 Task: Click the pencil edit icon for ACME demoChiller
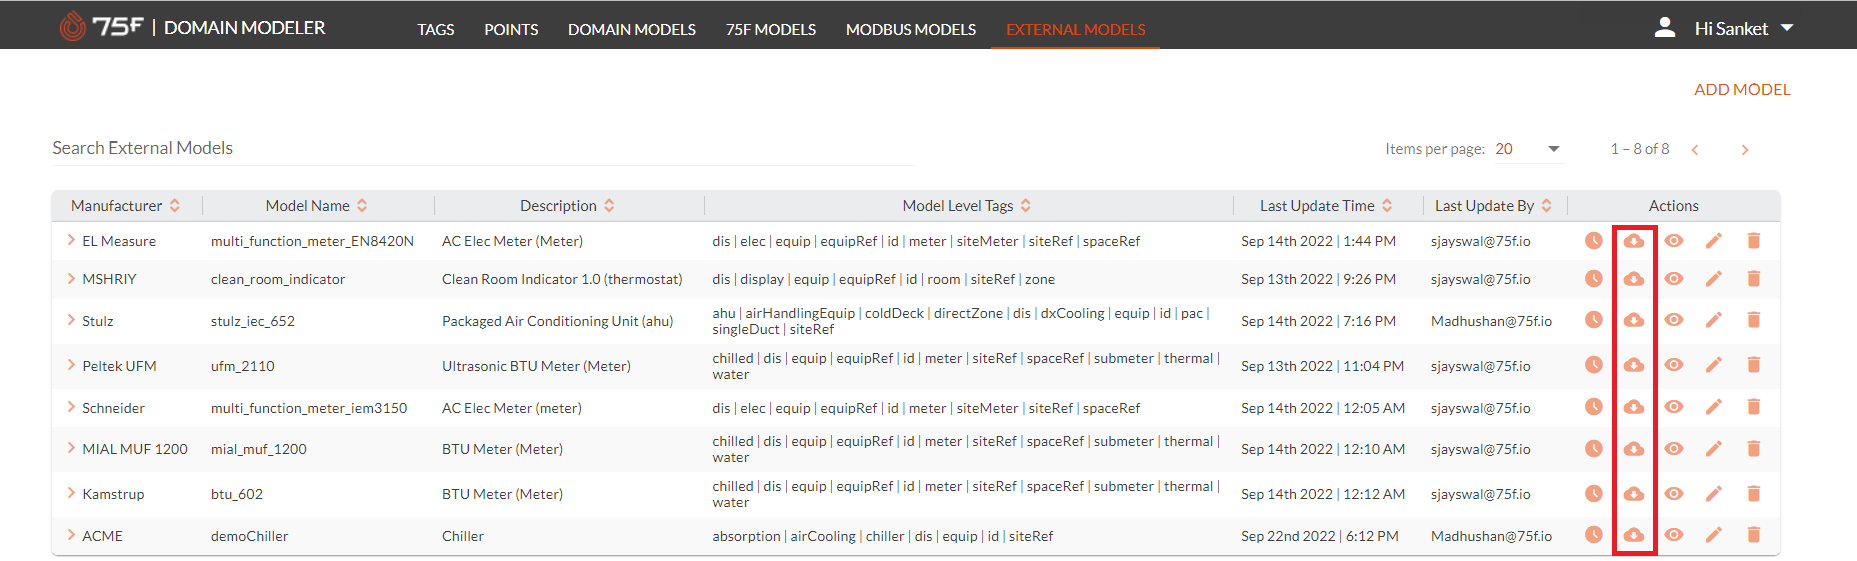click(x=1714, y=535)
